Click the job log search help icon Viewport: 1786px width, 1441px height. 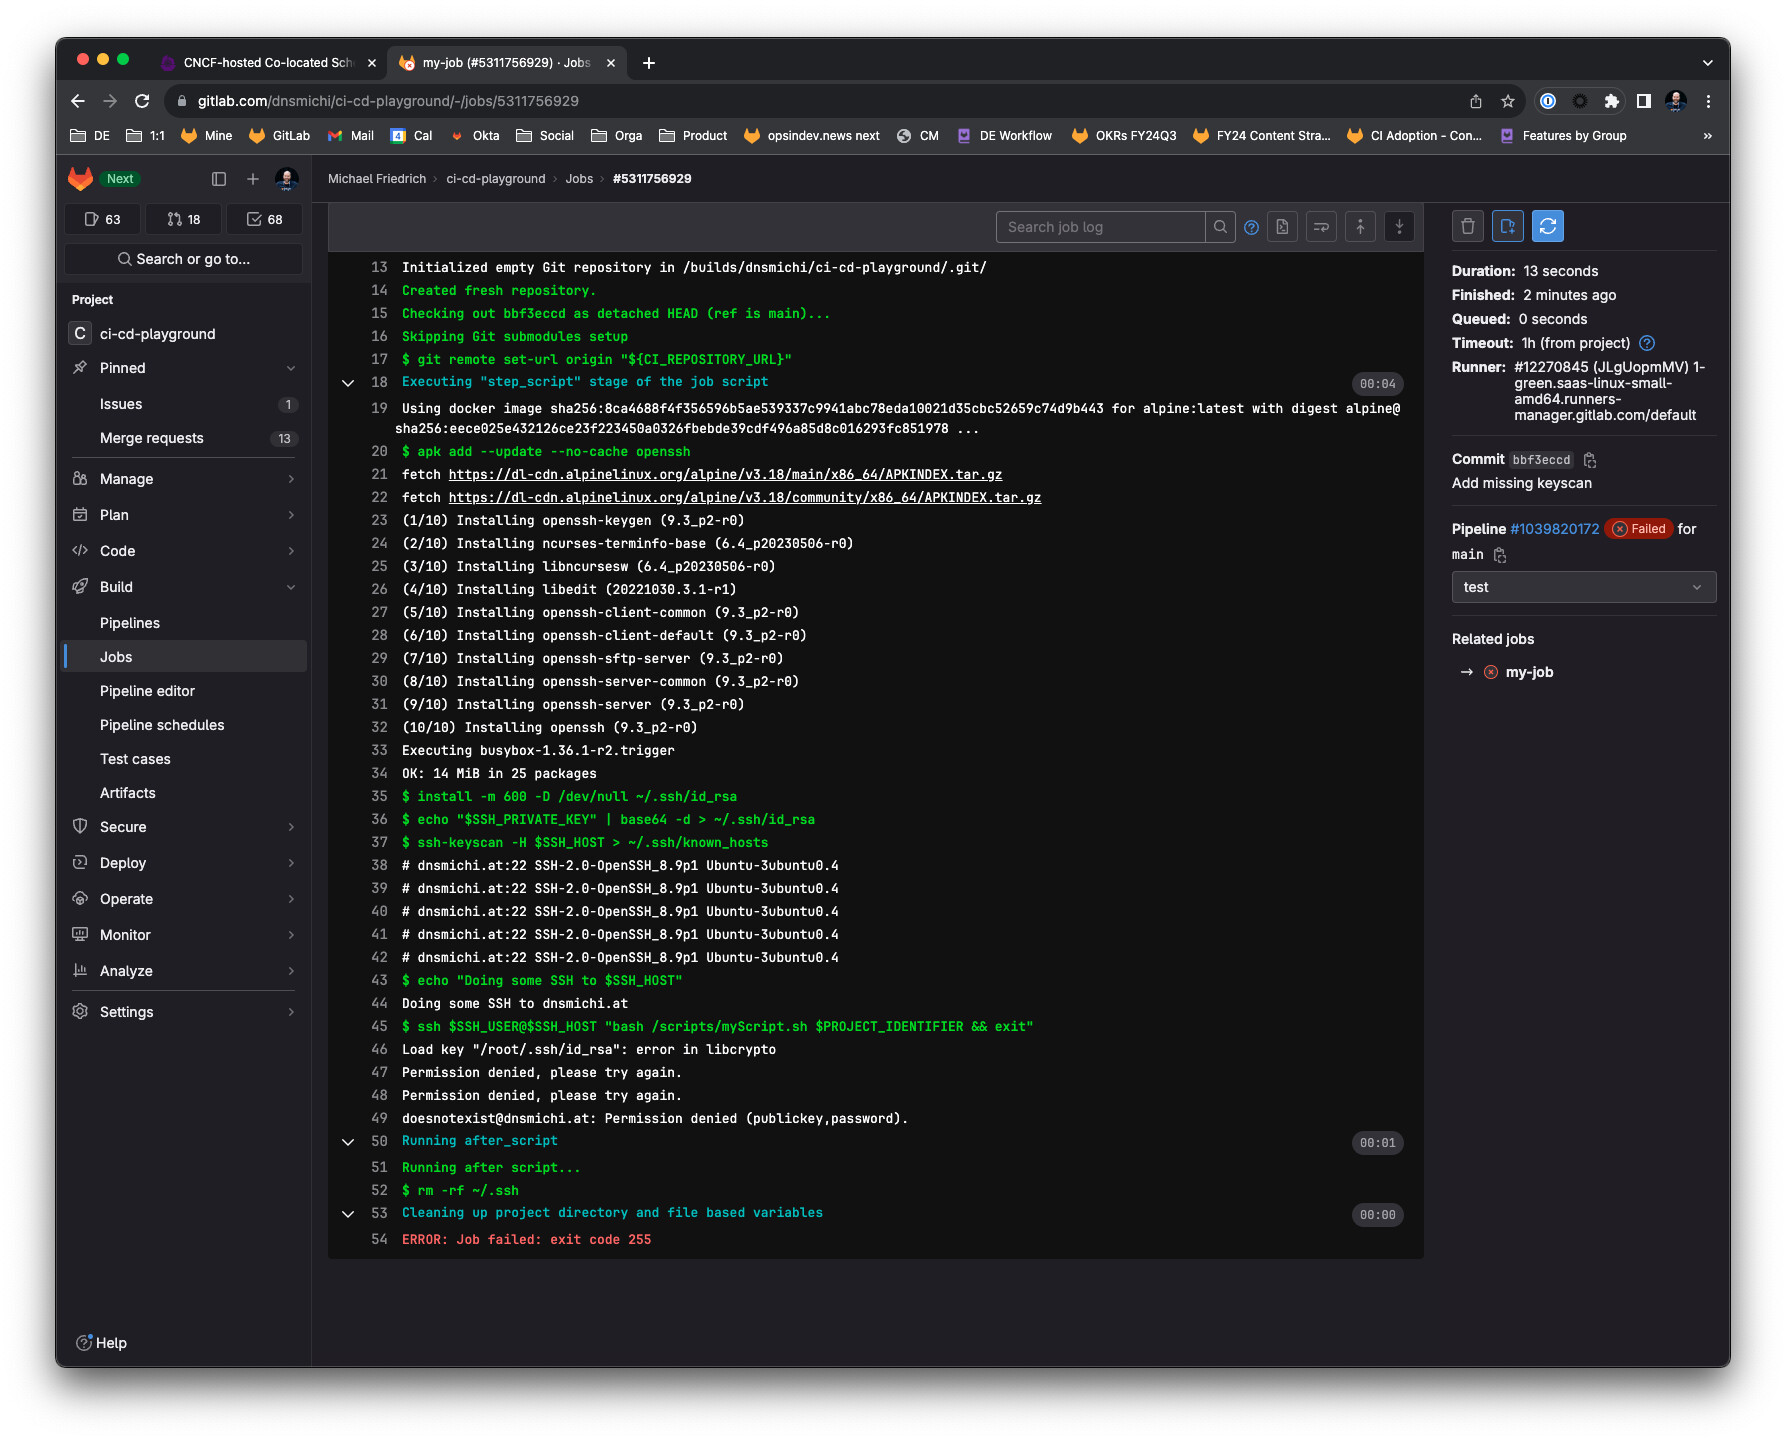(x=1251, y=228)
